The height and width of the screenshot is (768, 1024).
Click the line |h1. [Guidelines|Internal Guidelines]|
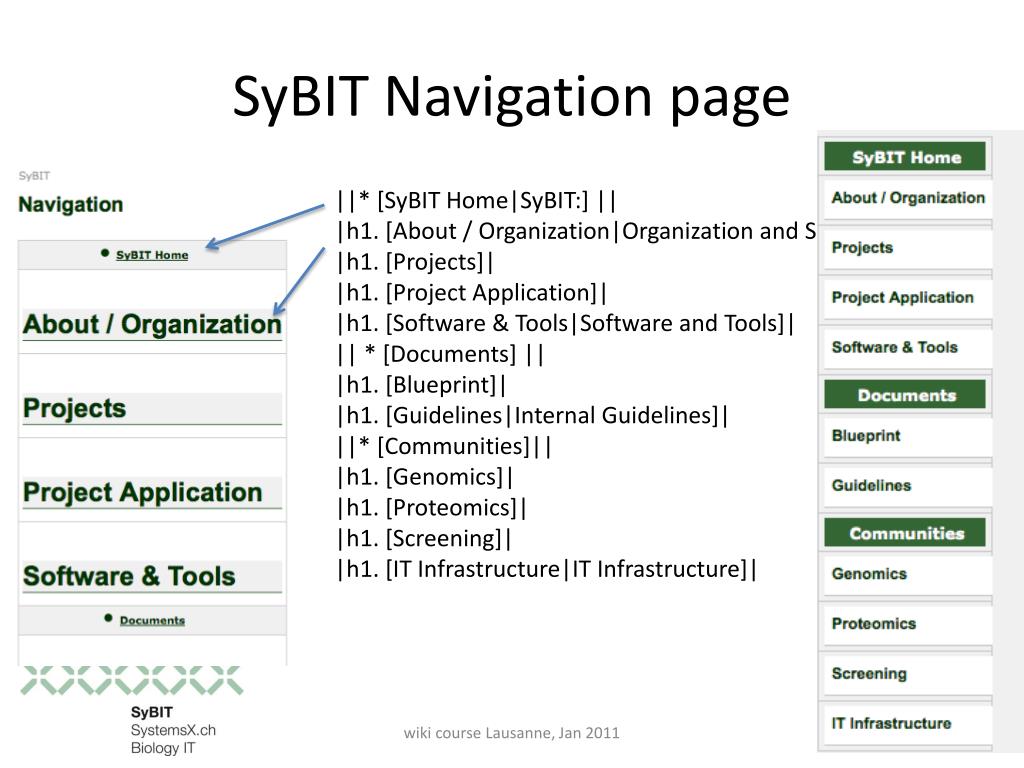tap(533, 415)
